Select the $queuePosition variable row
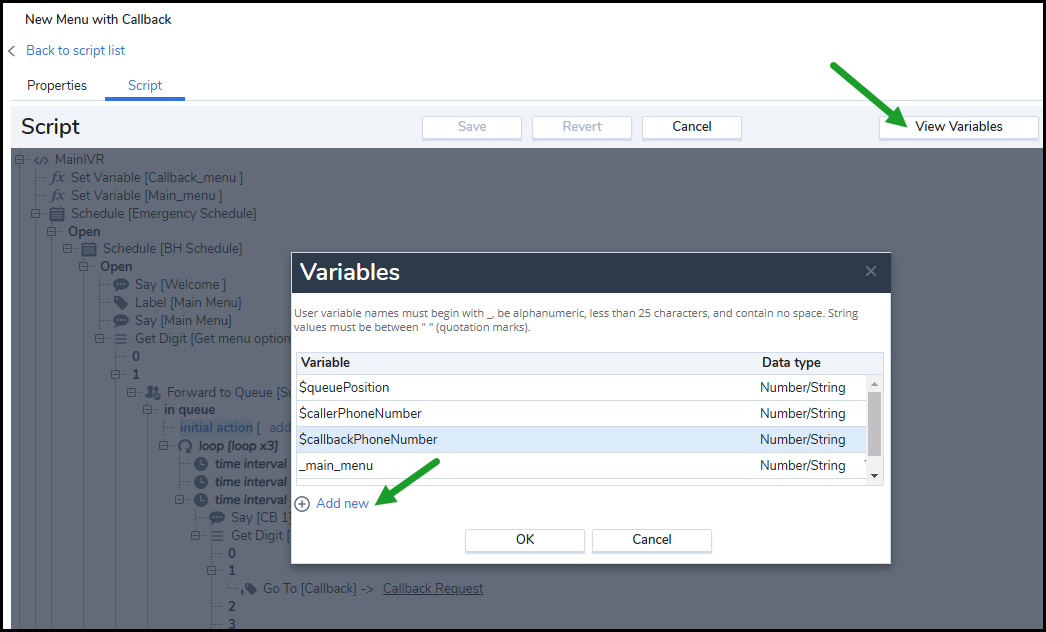 (582, 388)
